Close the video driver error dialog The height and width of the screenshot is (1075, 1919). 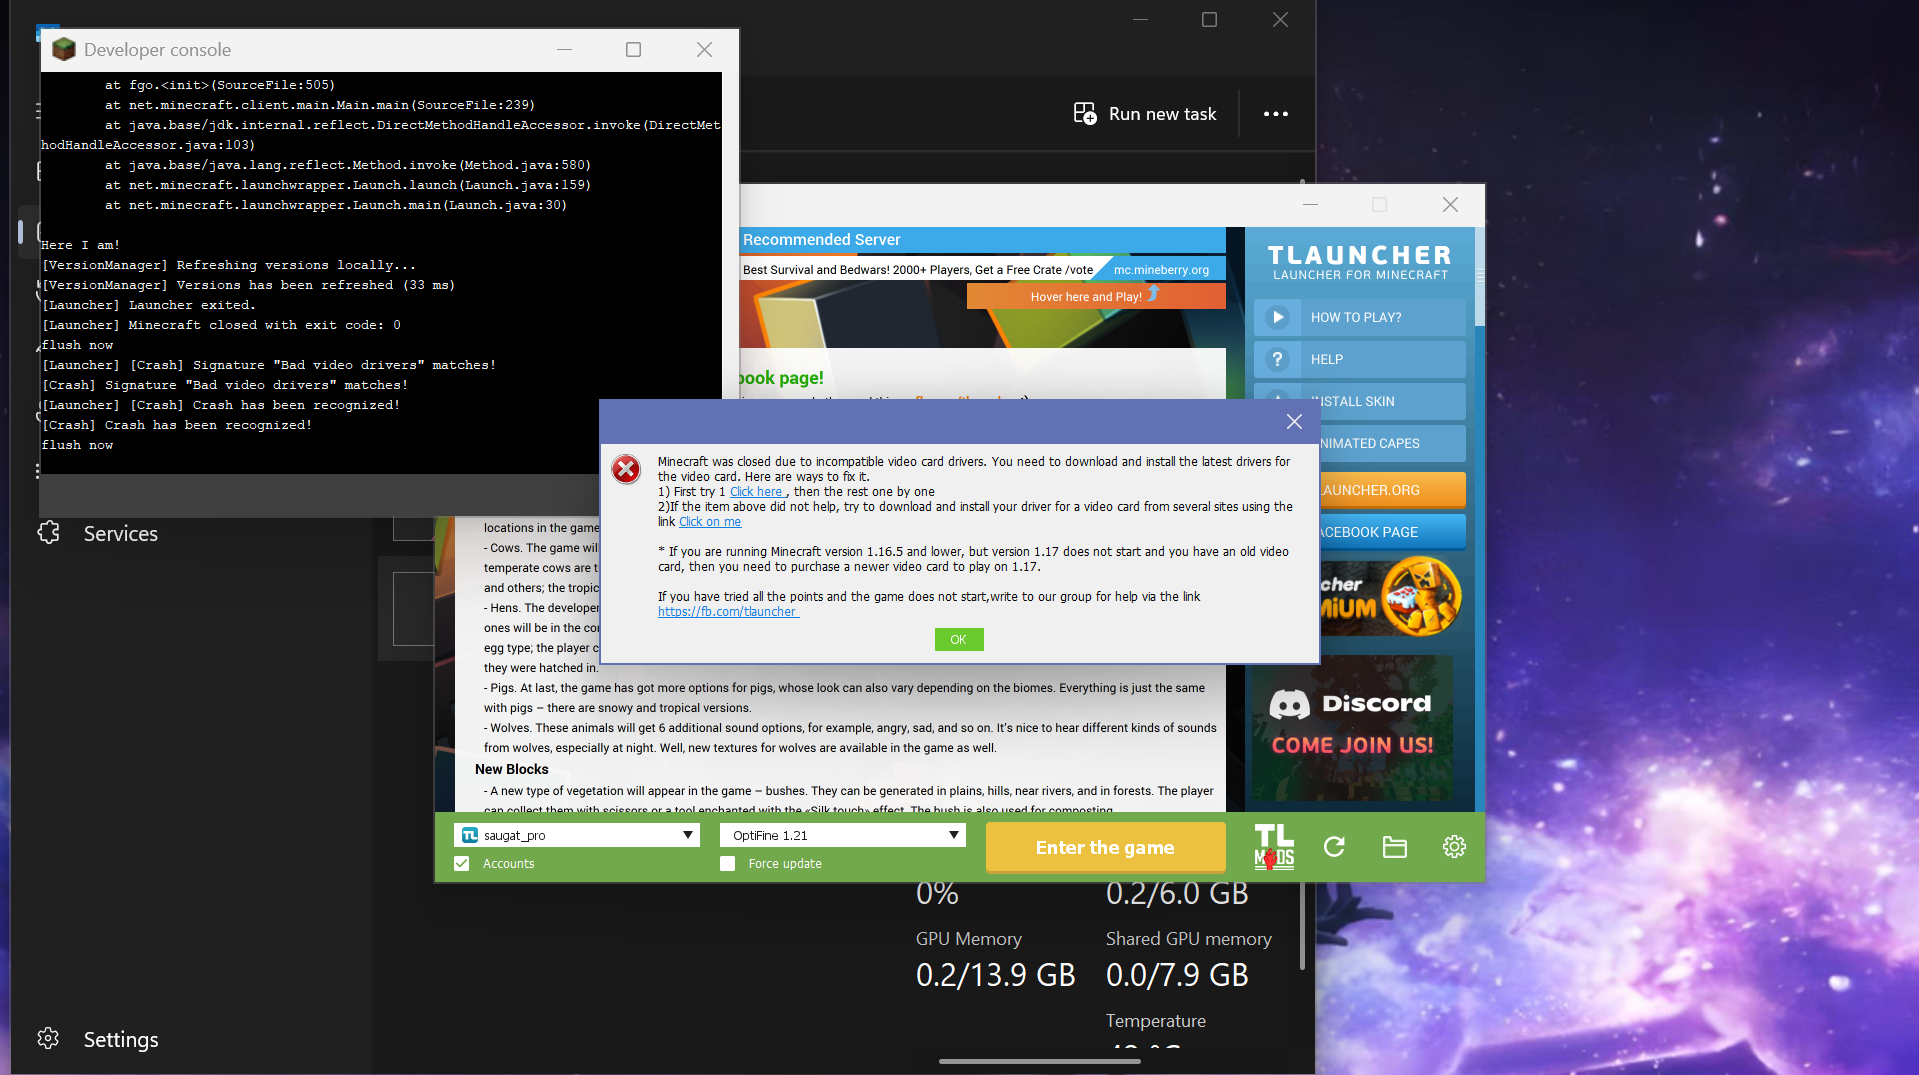click(x=1294, y=422)
